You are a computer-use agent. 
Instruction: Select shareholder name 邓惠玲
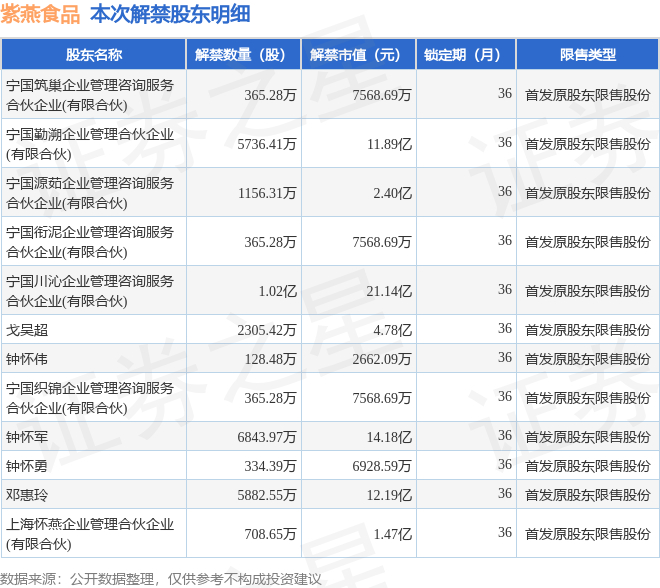pos(27,495)
